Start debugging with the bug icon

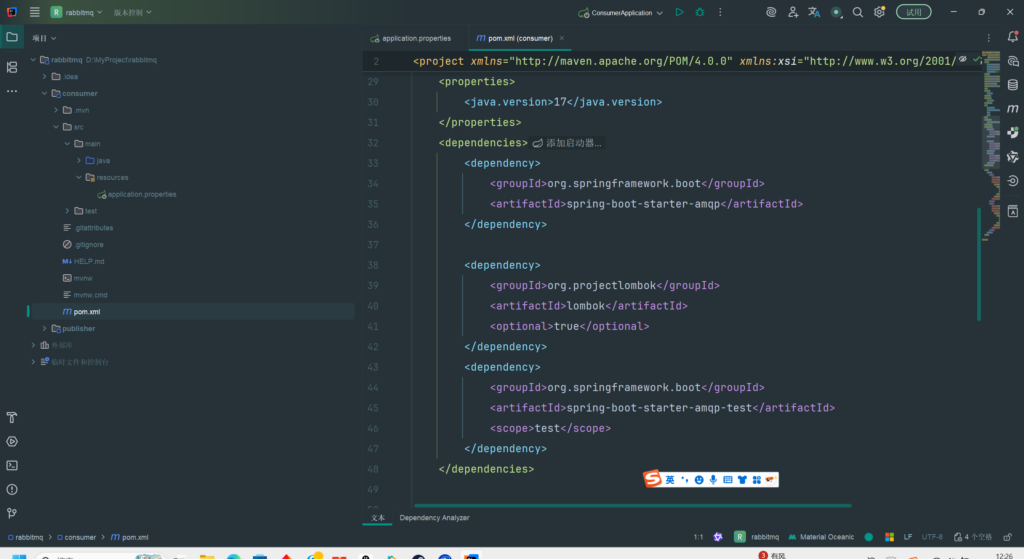click(x=700, y=12)
